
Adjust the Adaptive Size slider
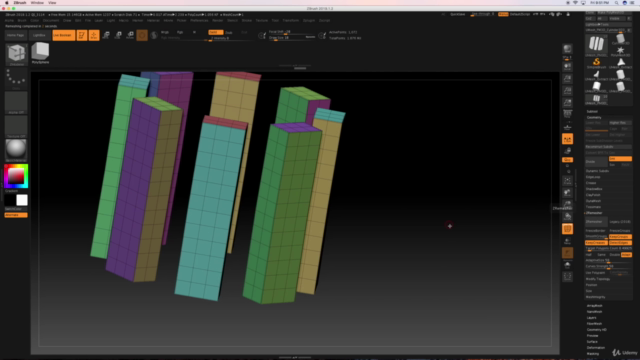(x=608, y=260)
